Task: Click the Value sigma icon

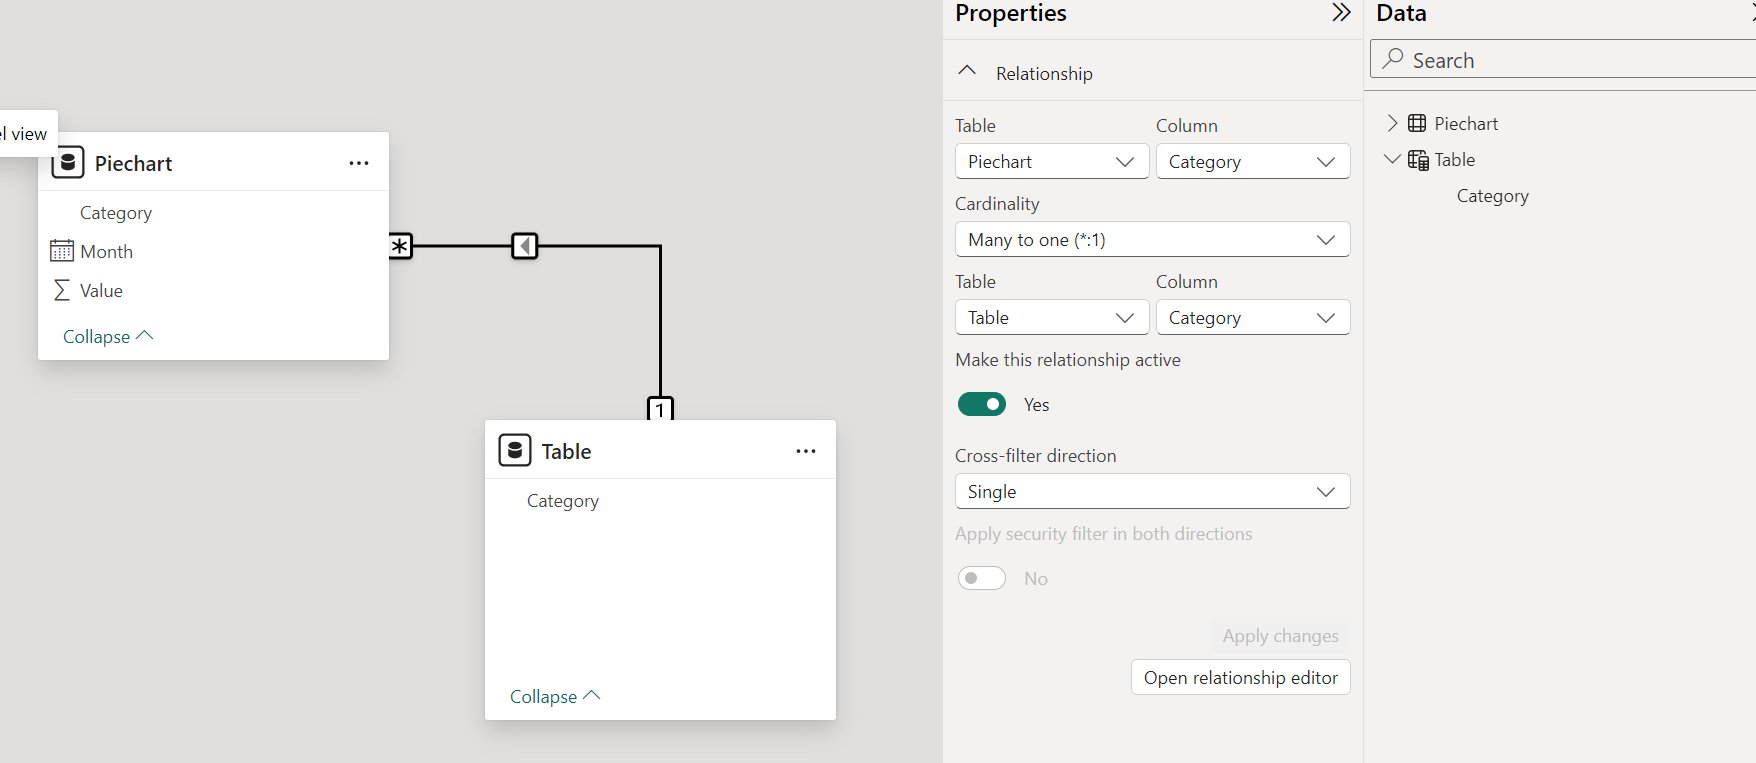Action: tap(62, 290)
